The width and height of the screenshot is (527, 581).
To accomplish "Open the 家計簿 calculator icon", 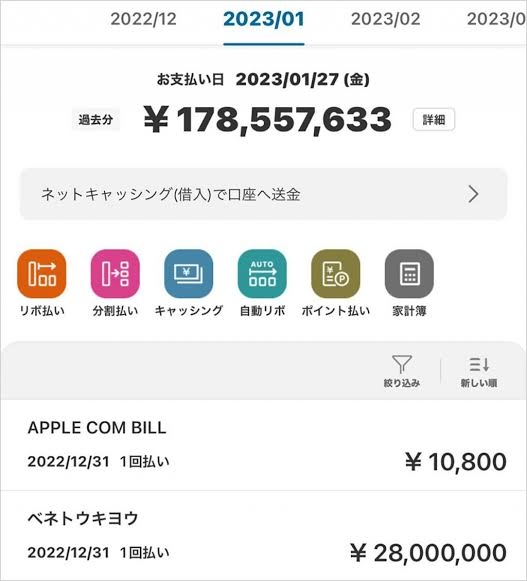I will click(x=409, y=274).
